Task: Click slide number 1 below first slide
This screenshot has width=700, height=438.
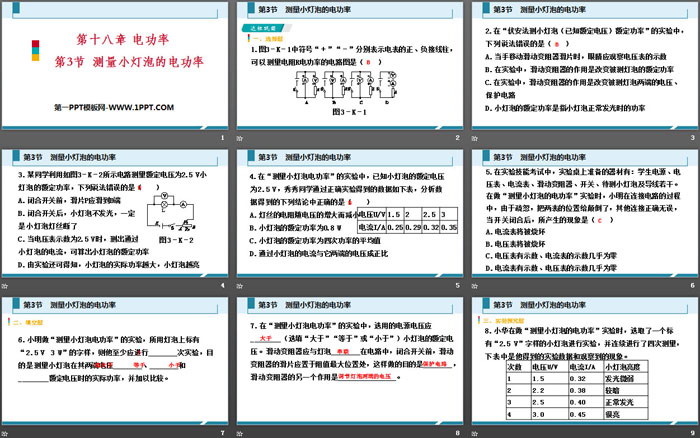Action: [222, 138]
